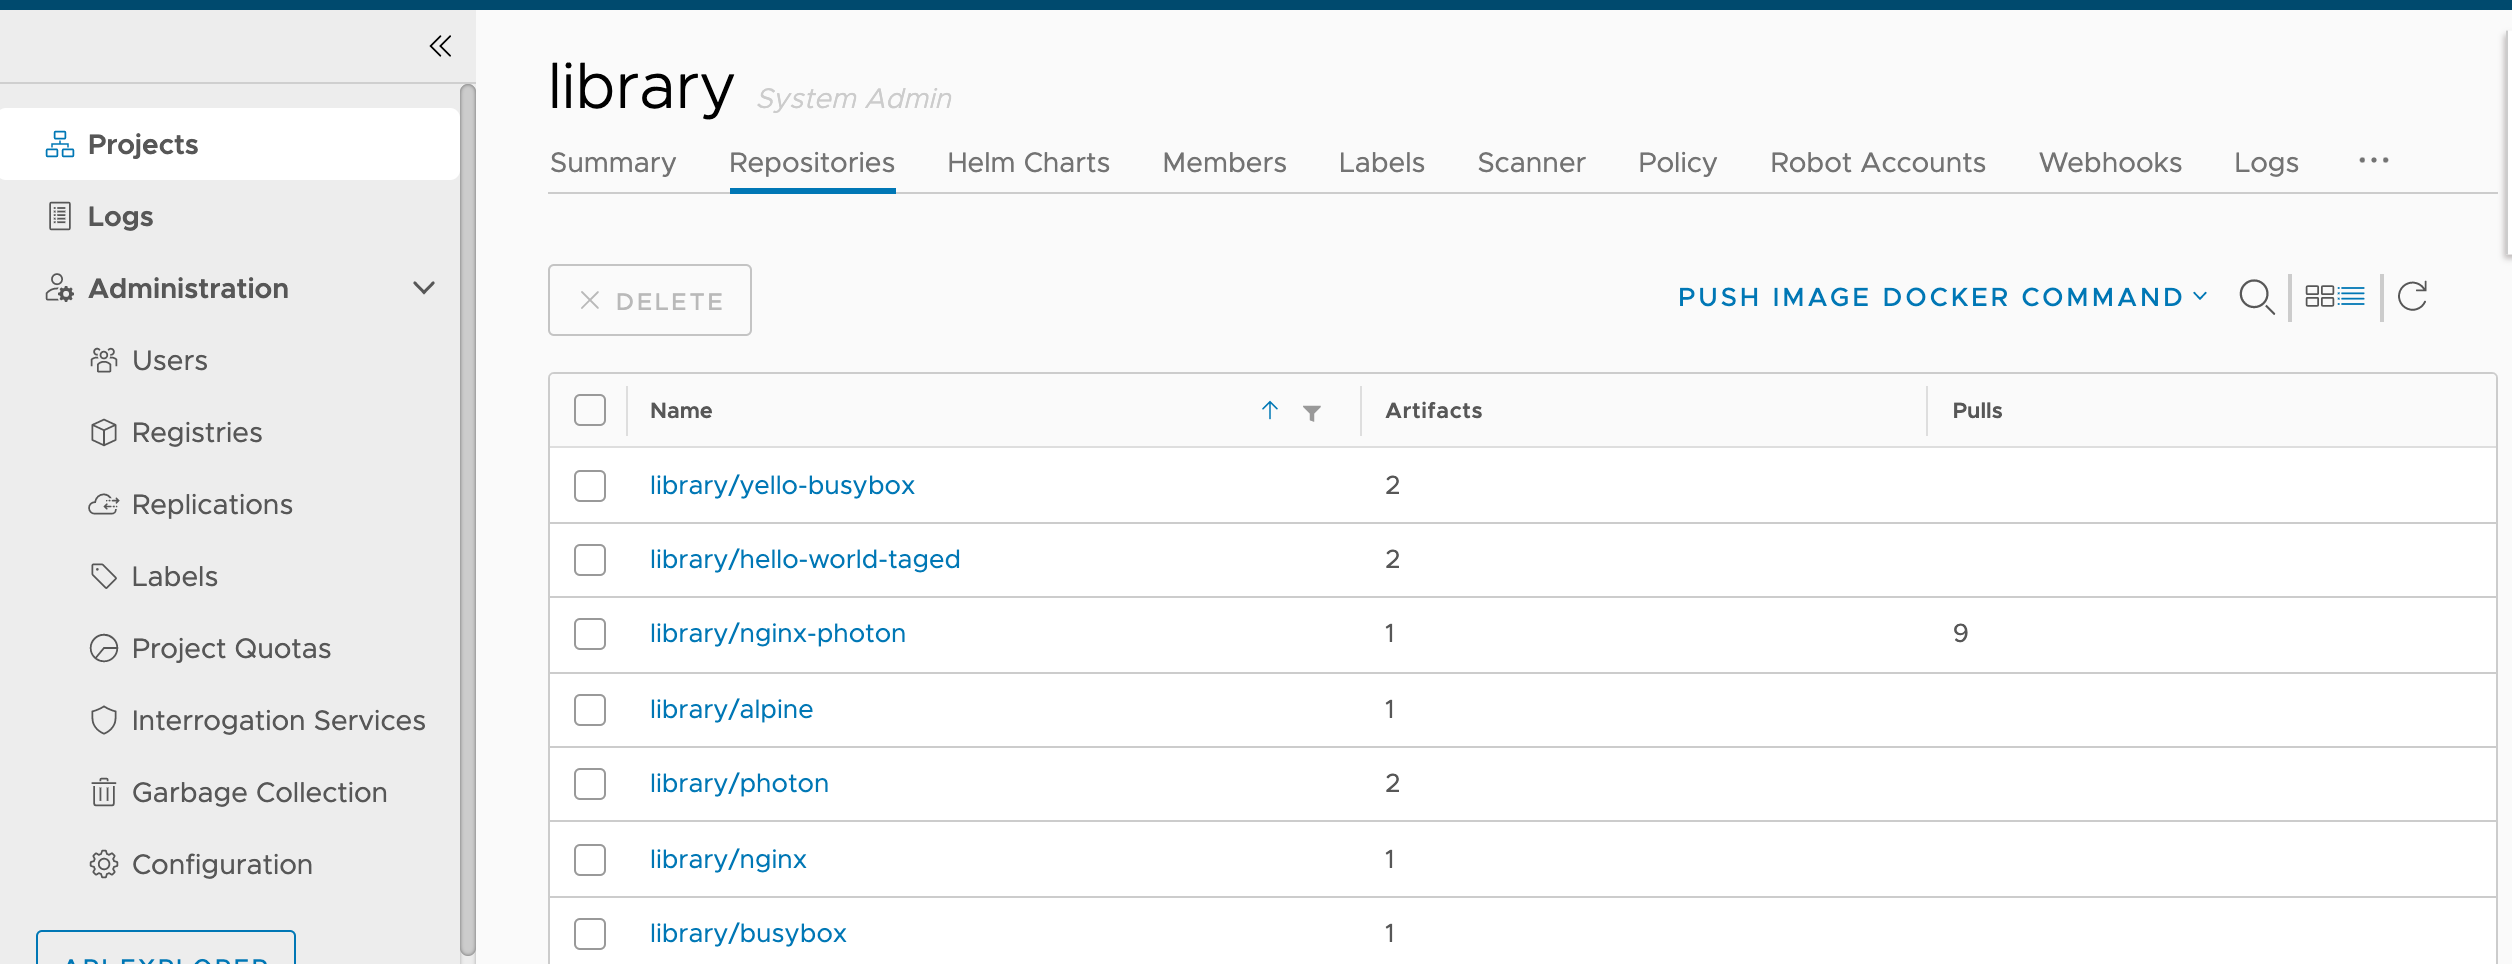Click the Registries box icon
Screen dimensions: 2512x964
[x=104, y=432]
